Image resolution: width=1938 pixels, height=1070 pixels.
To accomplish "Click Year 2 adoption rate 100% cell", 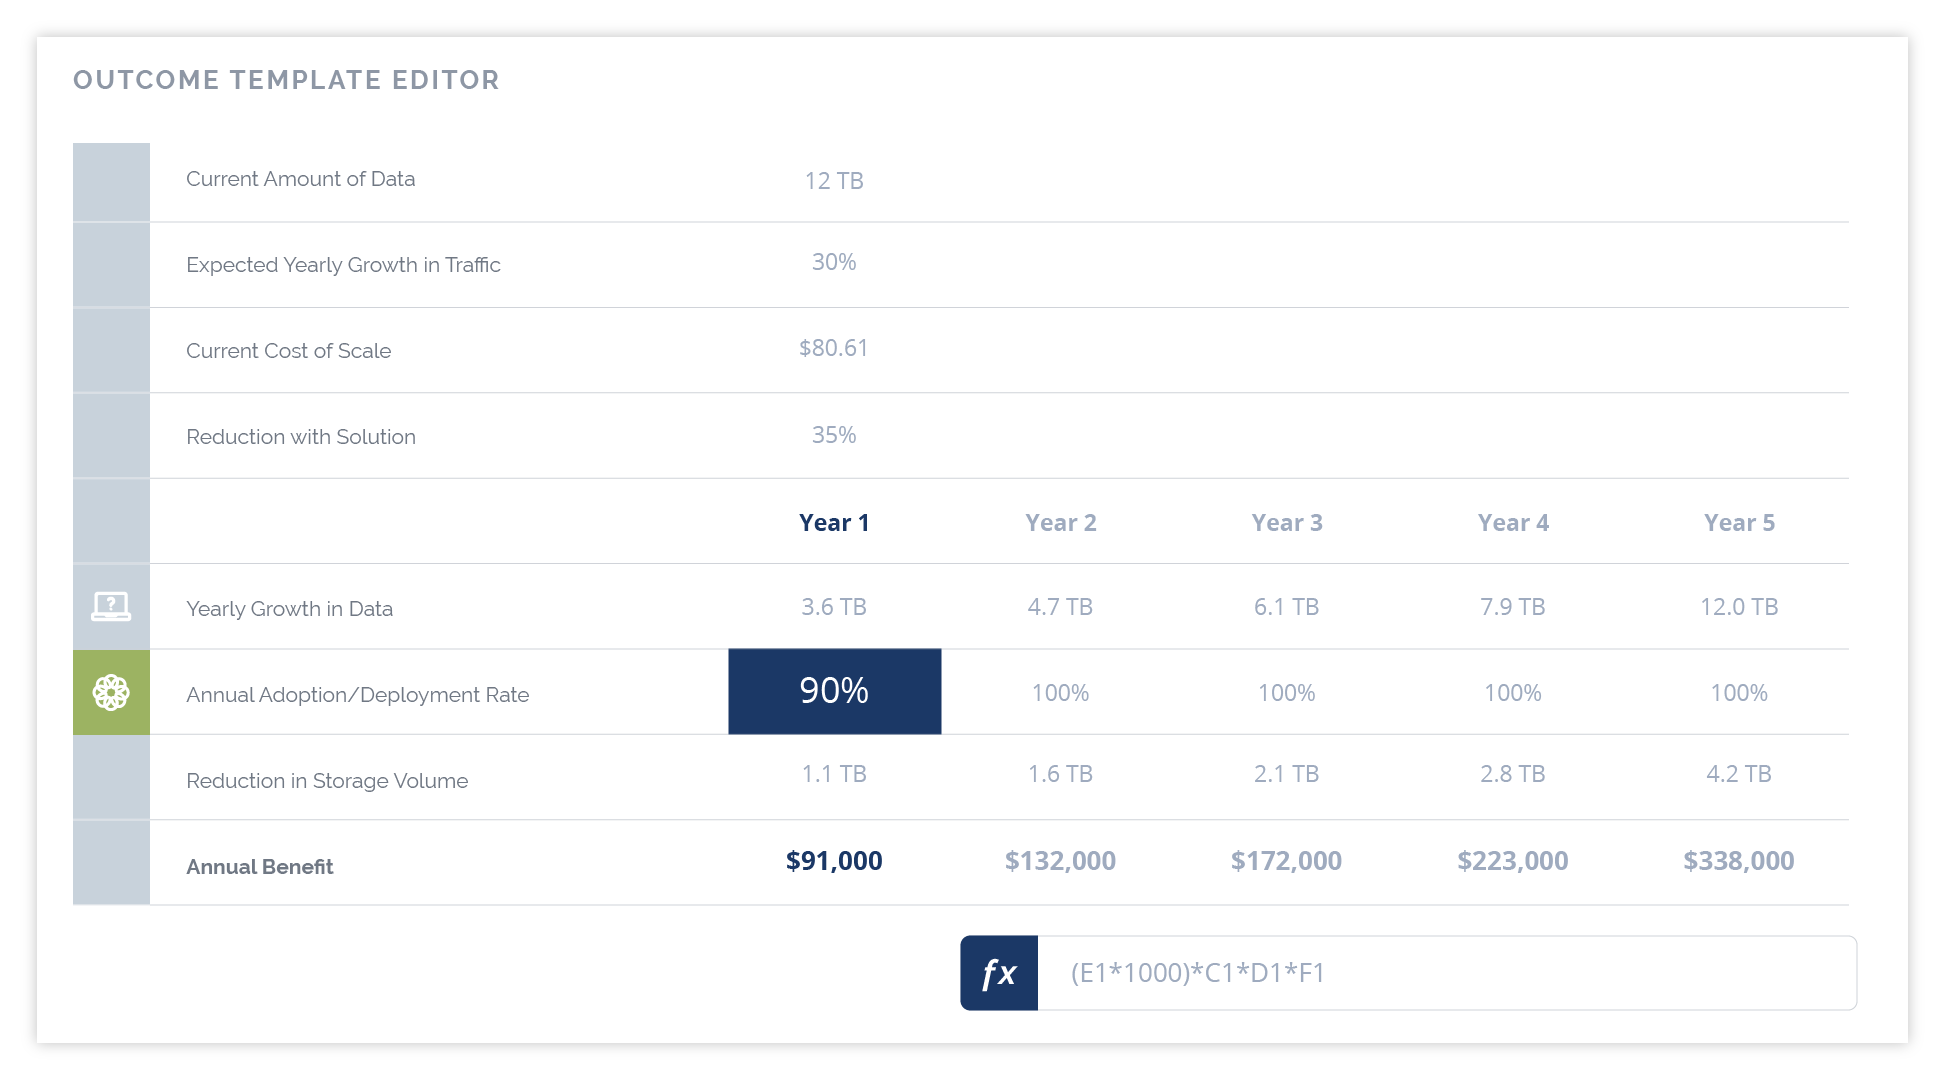I will (1060, 693).
